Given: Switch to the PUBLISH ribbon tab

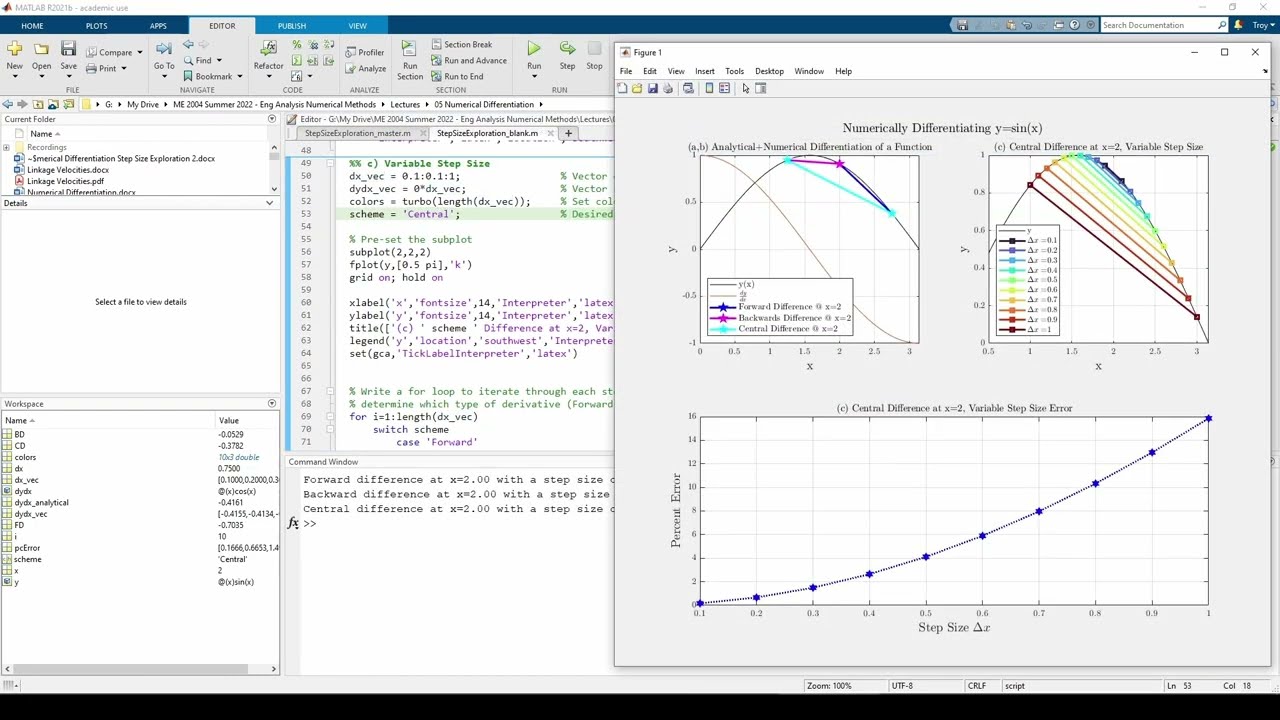Looking at the screenshot, I should (x=292, y=25).
